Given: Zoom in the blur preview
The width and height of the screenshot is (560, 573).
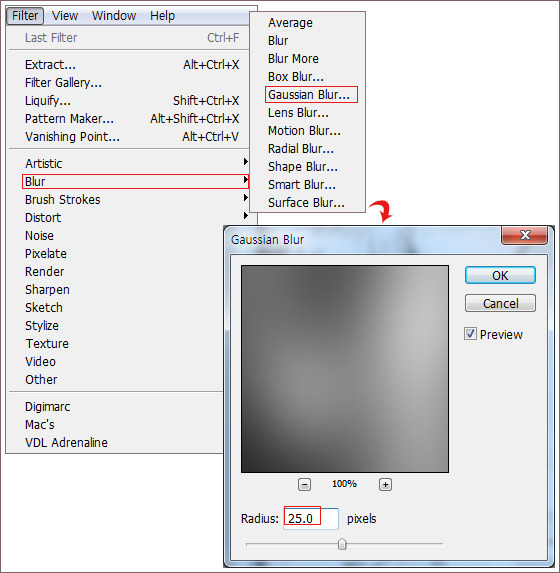Looking at the screenshot, I should 385,485.
